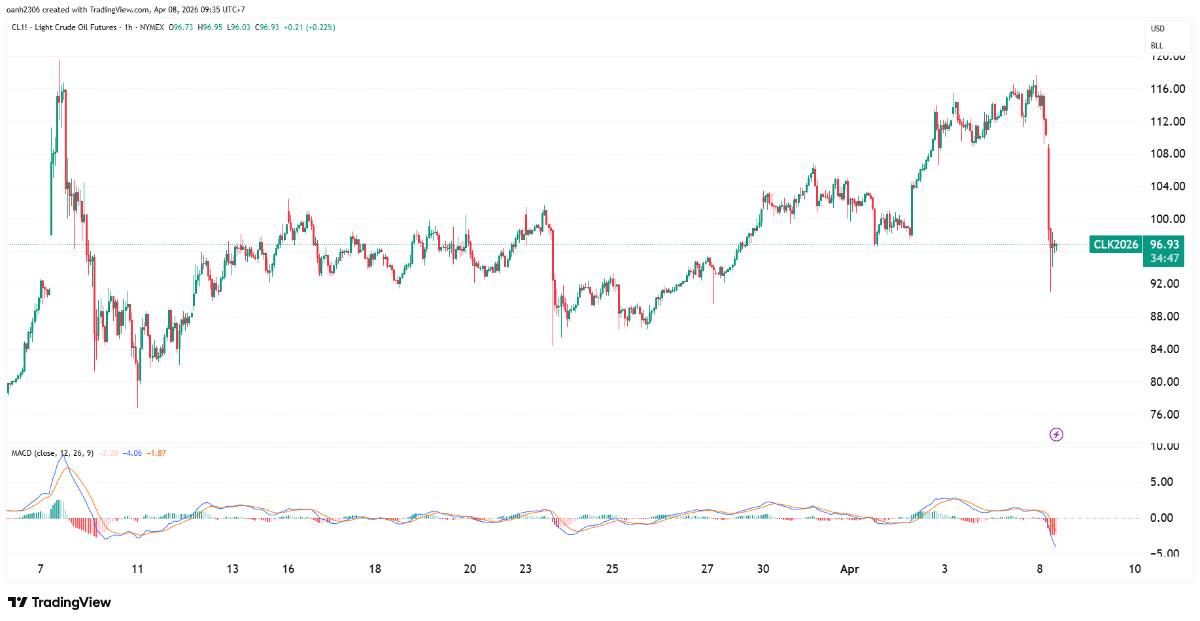Screen dimensions: 1200x621
Task: Open the USD currency selector
Action: [1157, 29]
